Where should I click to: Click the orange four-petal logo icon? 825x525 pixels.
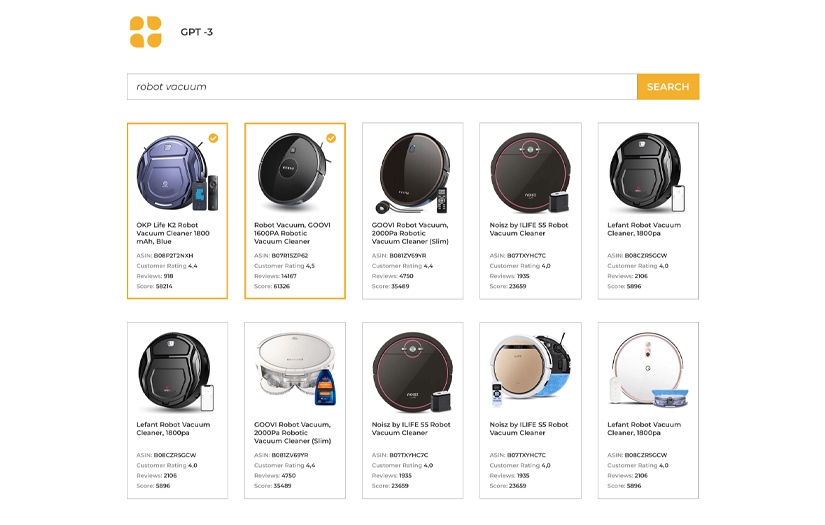[145, 32]
